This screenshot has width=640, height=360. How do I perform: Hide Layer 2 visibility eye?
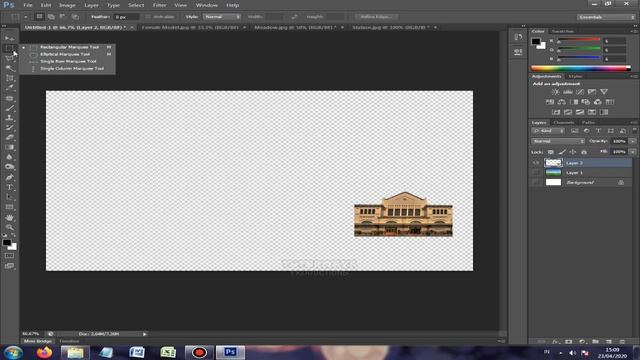coord(536,163)
